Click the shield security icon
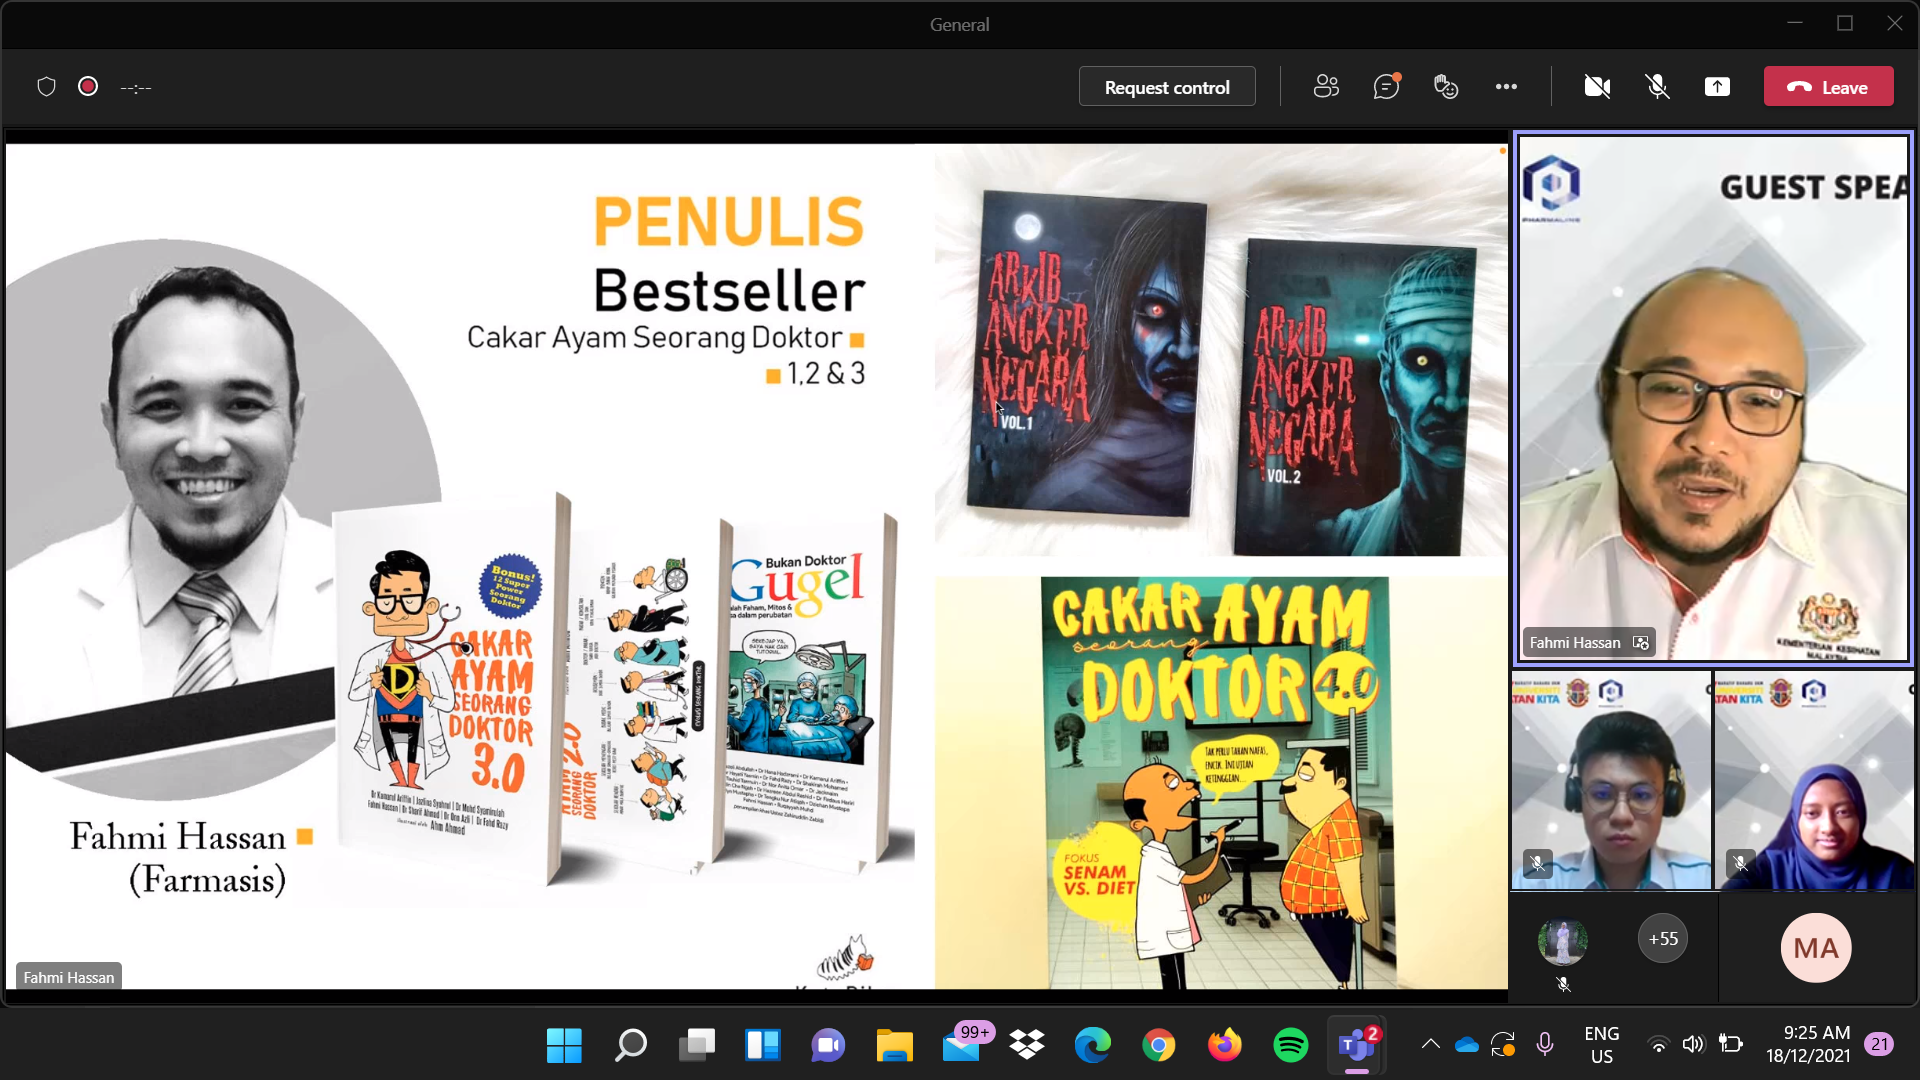This screenshot has height=1080, width=1920. pyautogui.click(x=46, y=87)
